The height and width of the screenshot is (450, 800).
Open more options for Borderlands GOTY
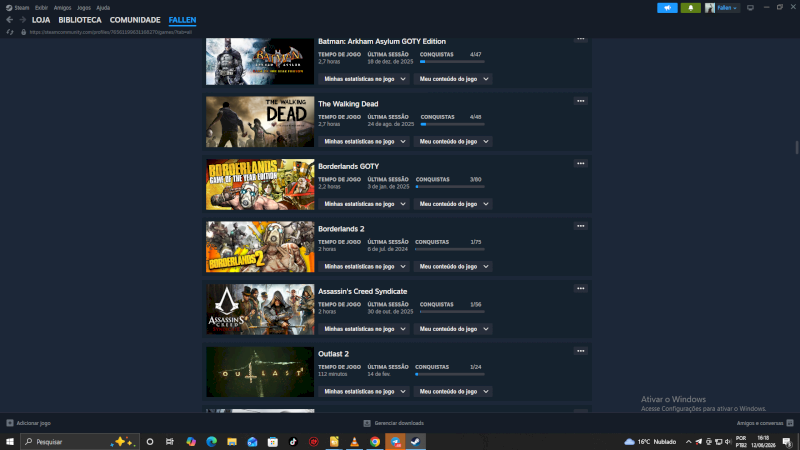(581, 163)
